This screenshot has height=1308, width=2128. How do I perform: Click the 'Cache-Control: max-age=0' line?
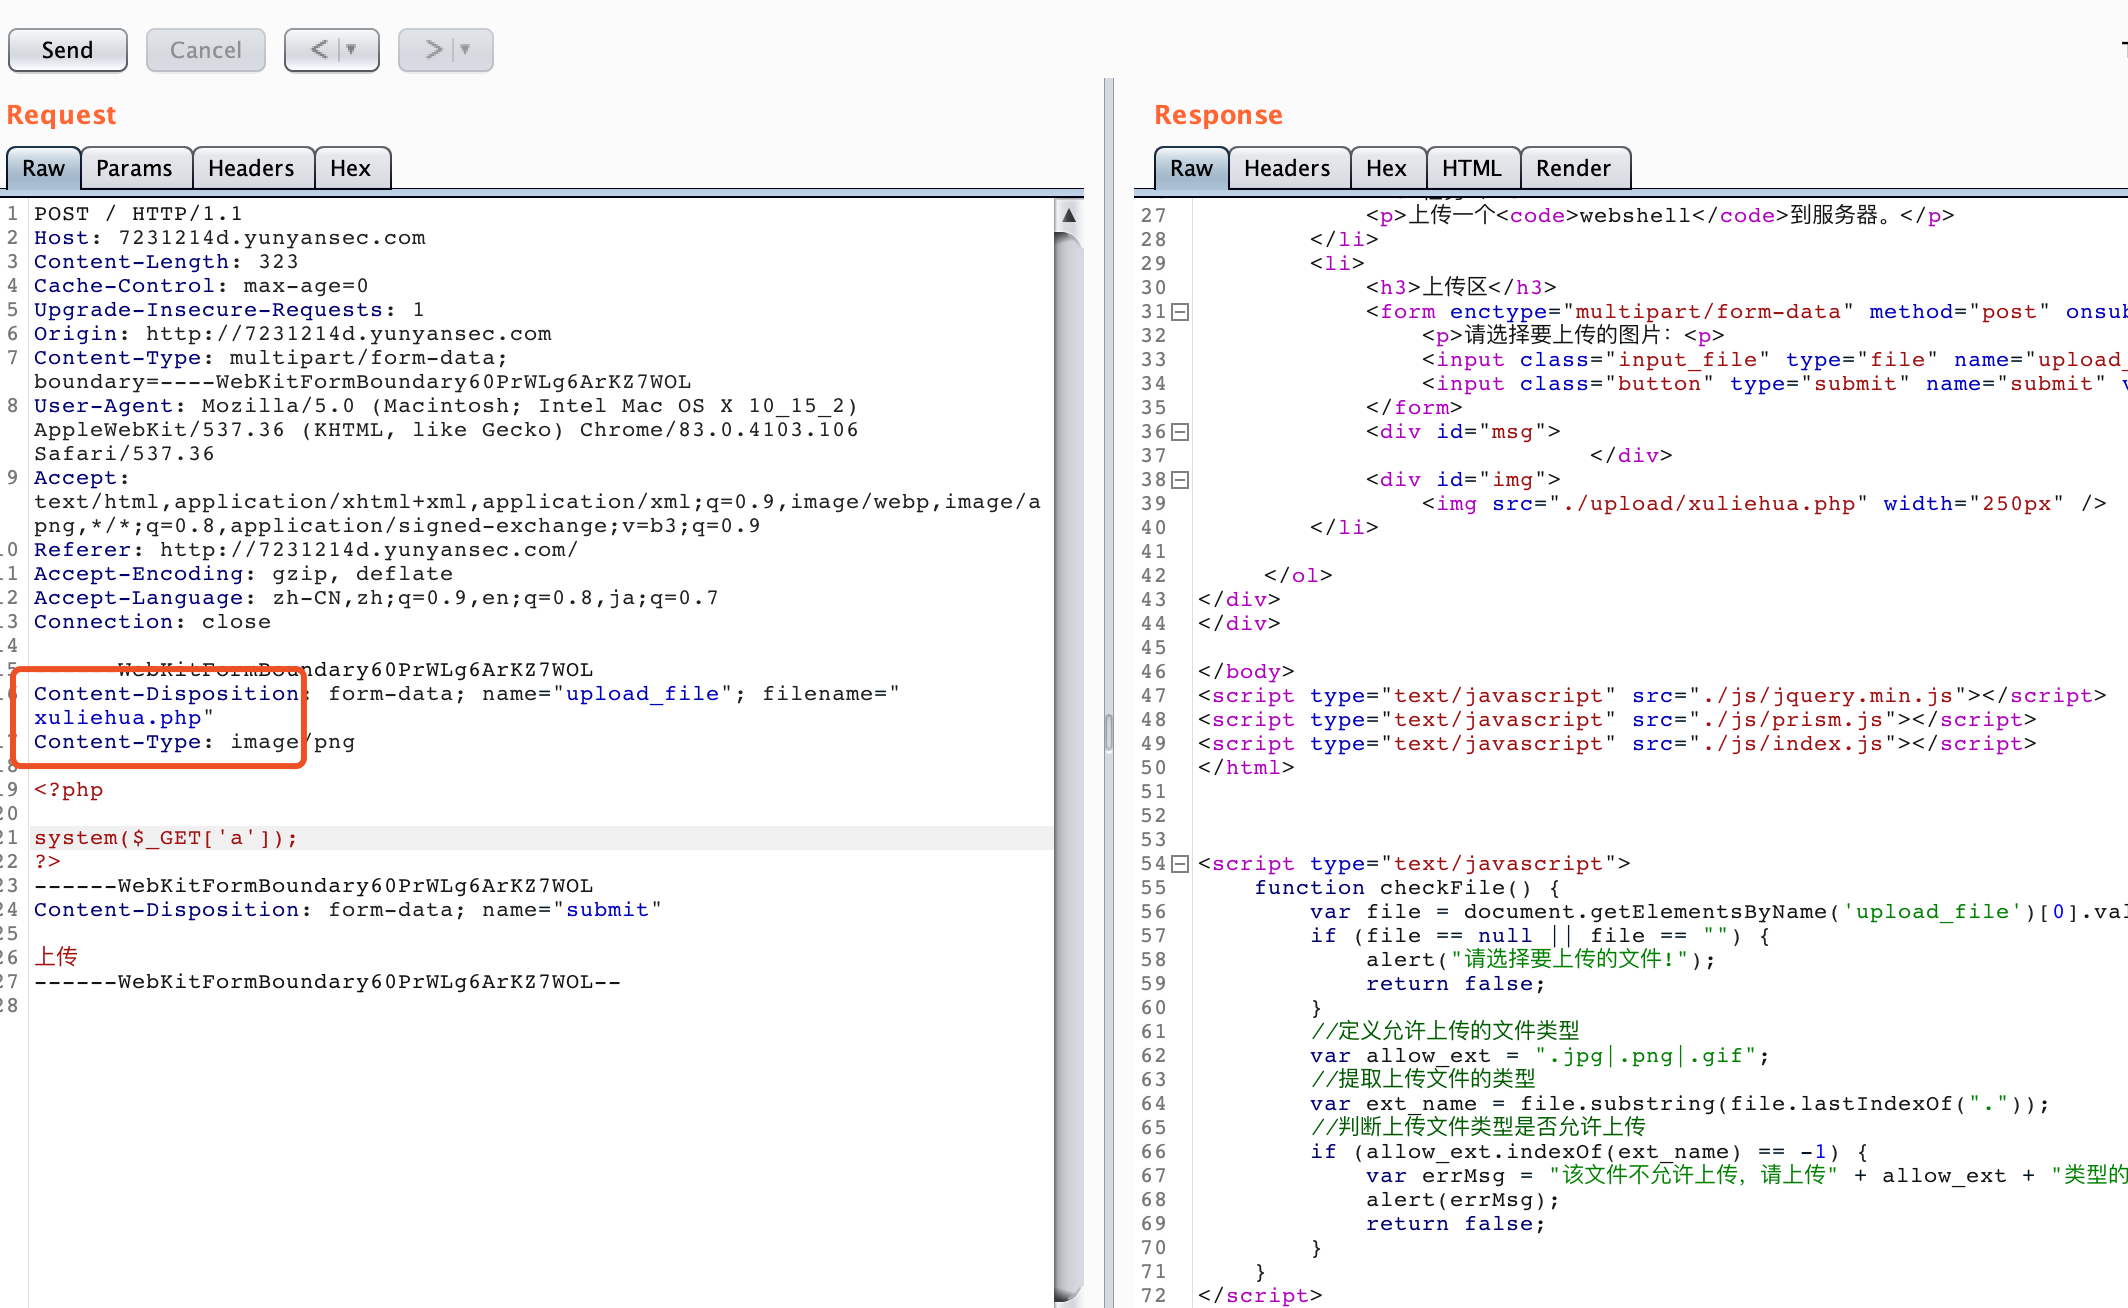click(201, 286)
